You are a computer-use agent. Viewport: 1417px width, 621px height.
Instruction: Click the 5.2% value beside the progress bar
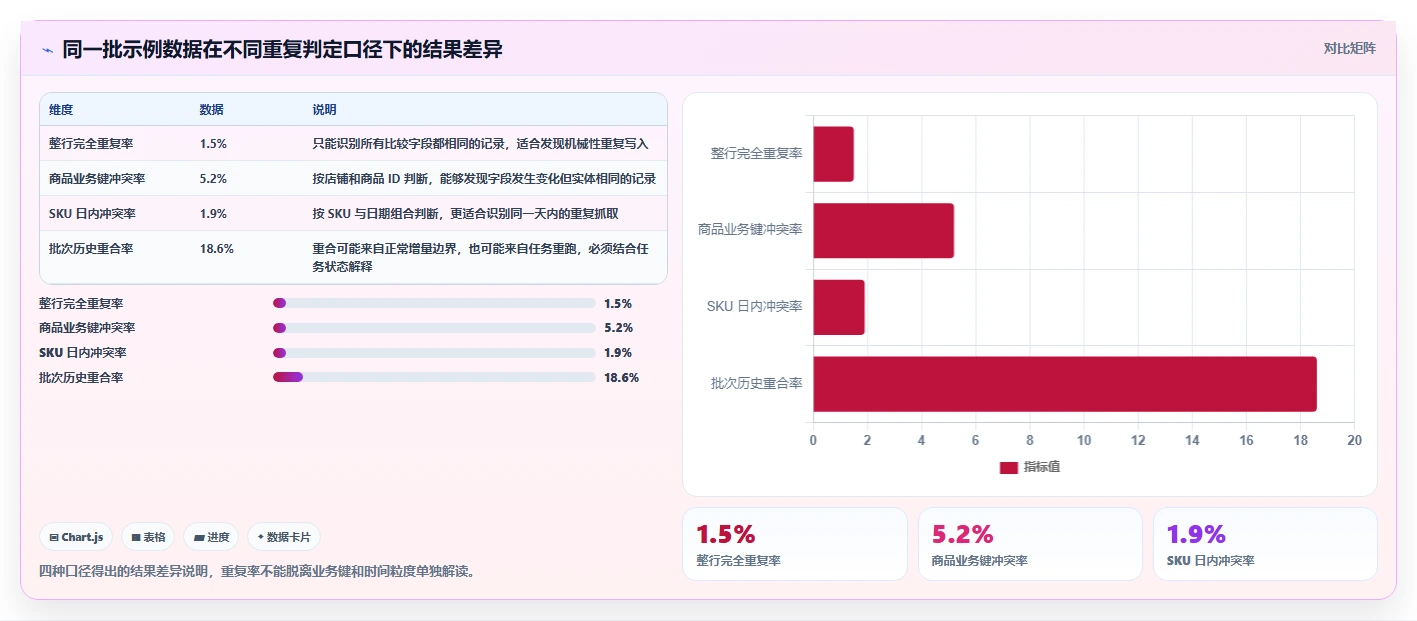click(618, 328)
